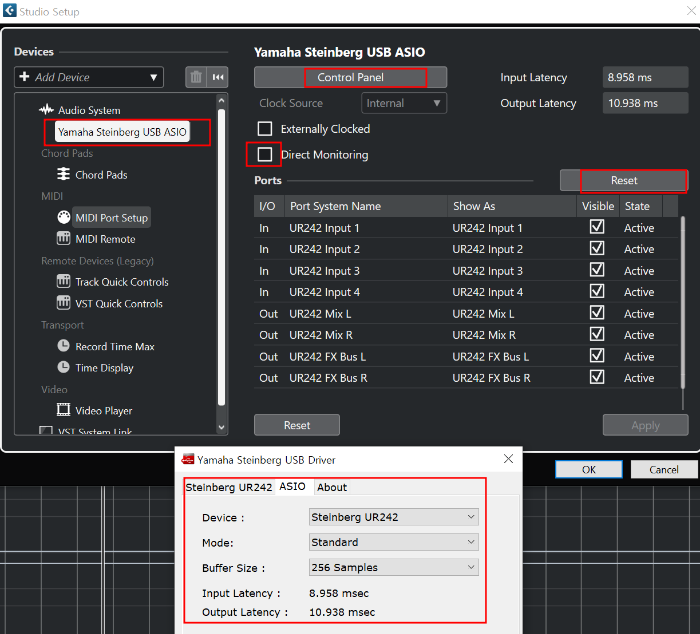Uncheck Visible for UR242 Input 1
This screenshot has height=634, width=700.
597,227
